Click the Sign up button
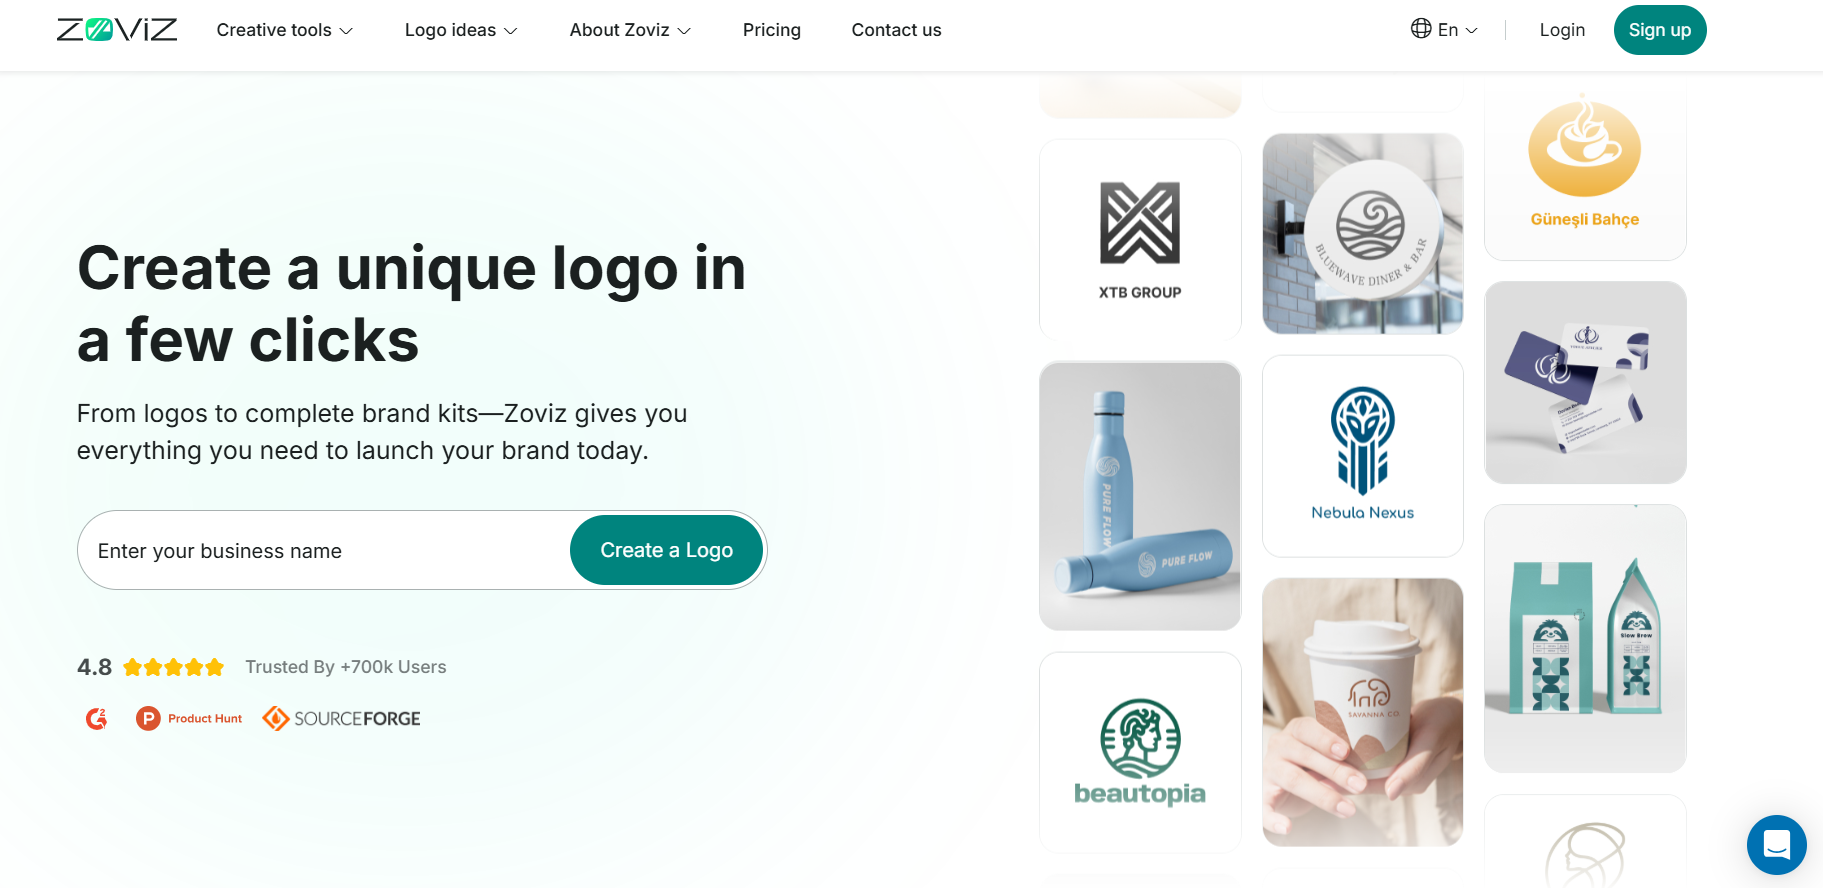The height and width of the screenshot is (888, 1823). click(x=1659, y=30)
